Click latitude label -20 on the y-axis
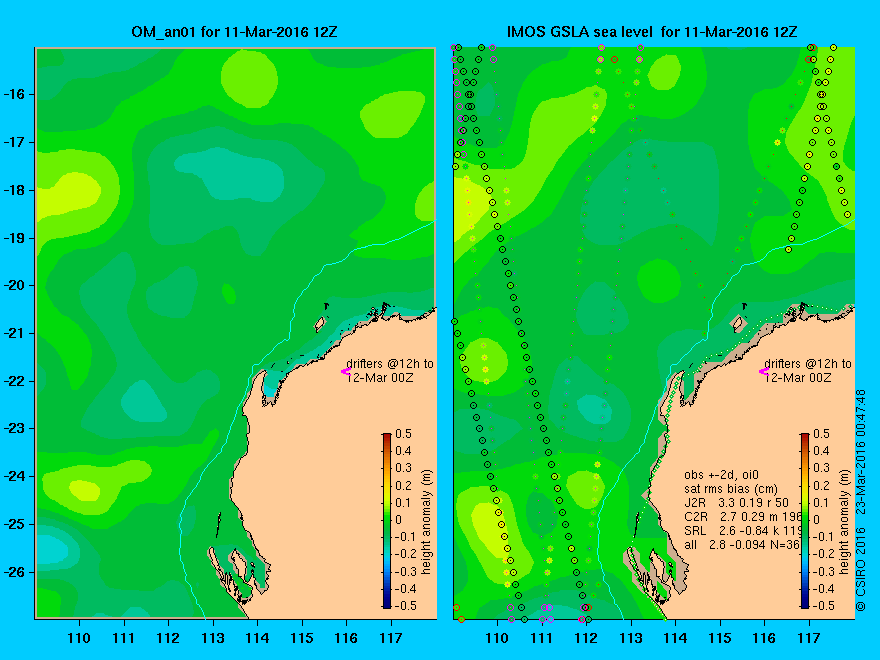 coord(15,285)
